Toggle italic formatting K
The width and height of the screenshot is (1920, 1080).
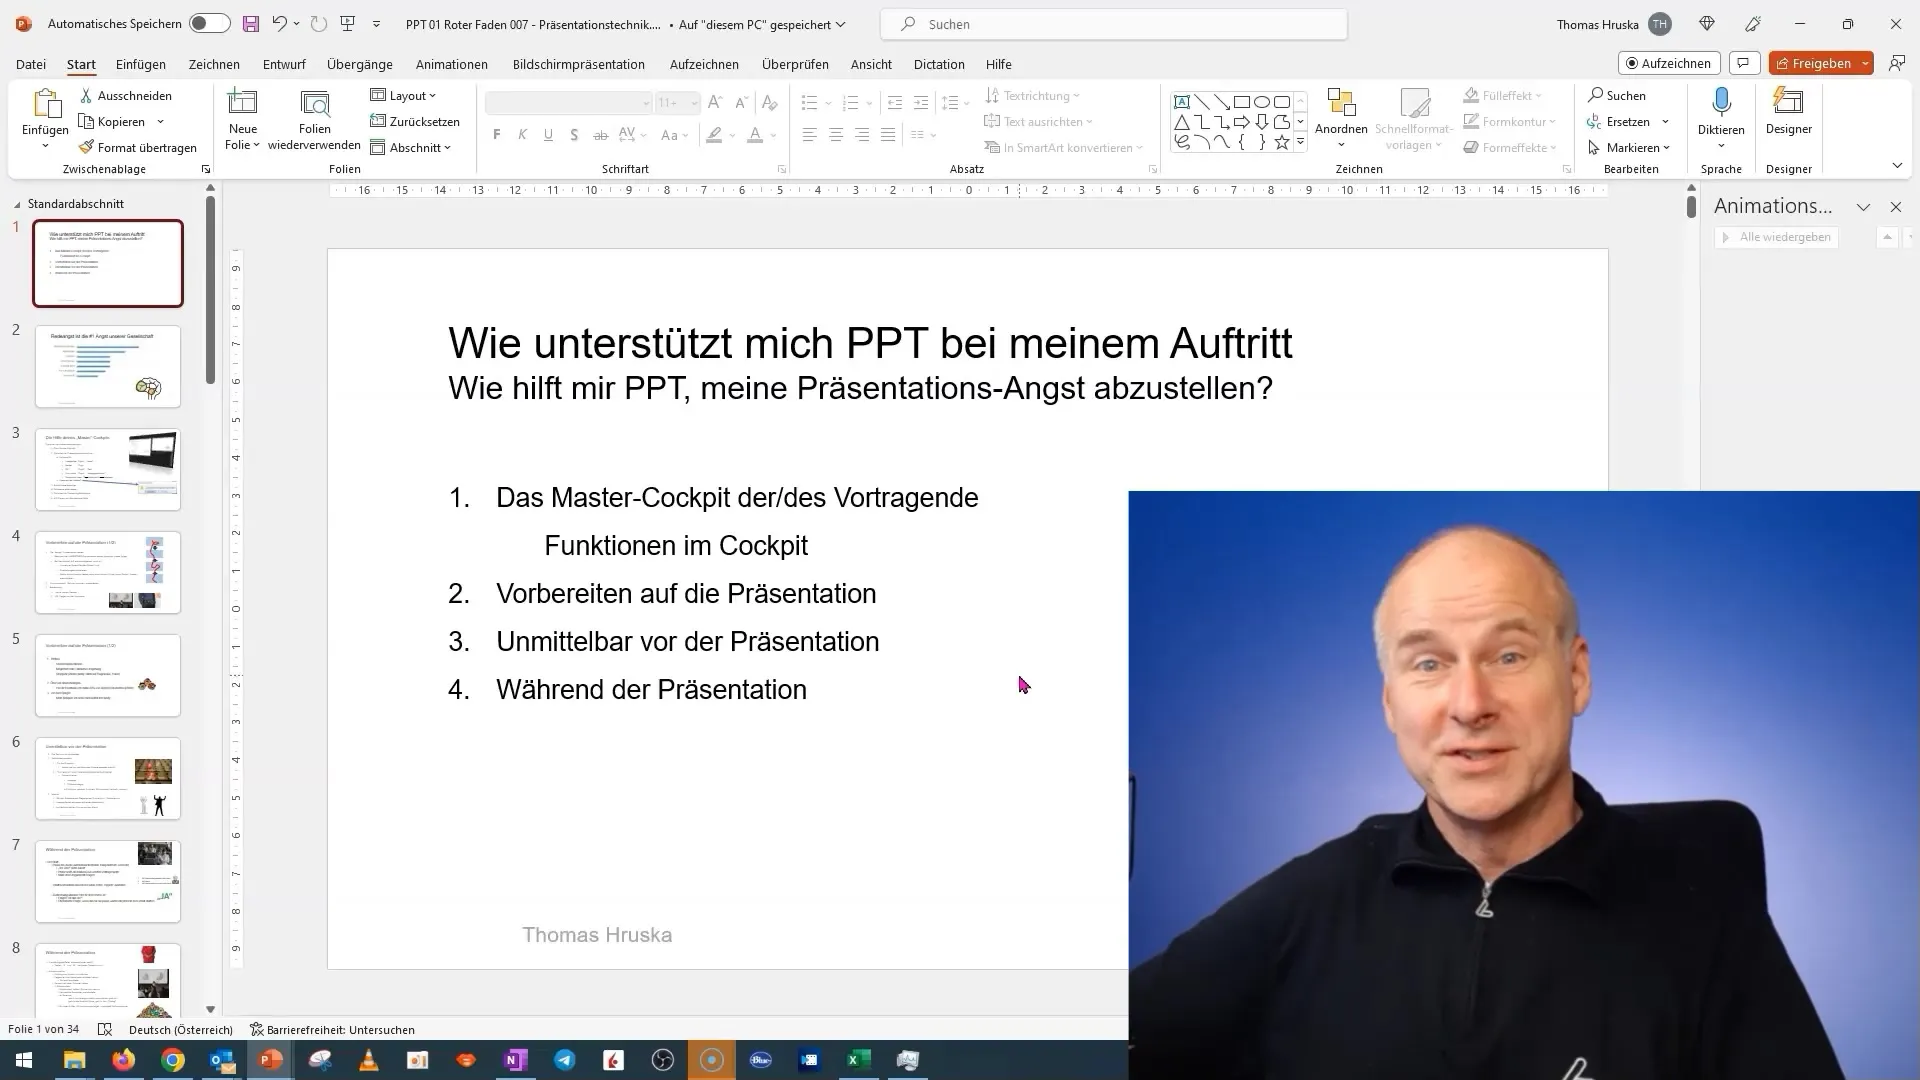click(522, 135)
